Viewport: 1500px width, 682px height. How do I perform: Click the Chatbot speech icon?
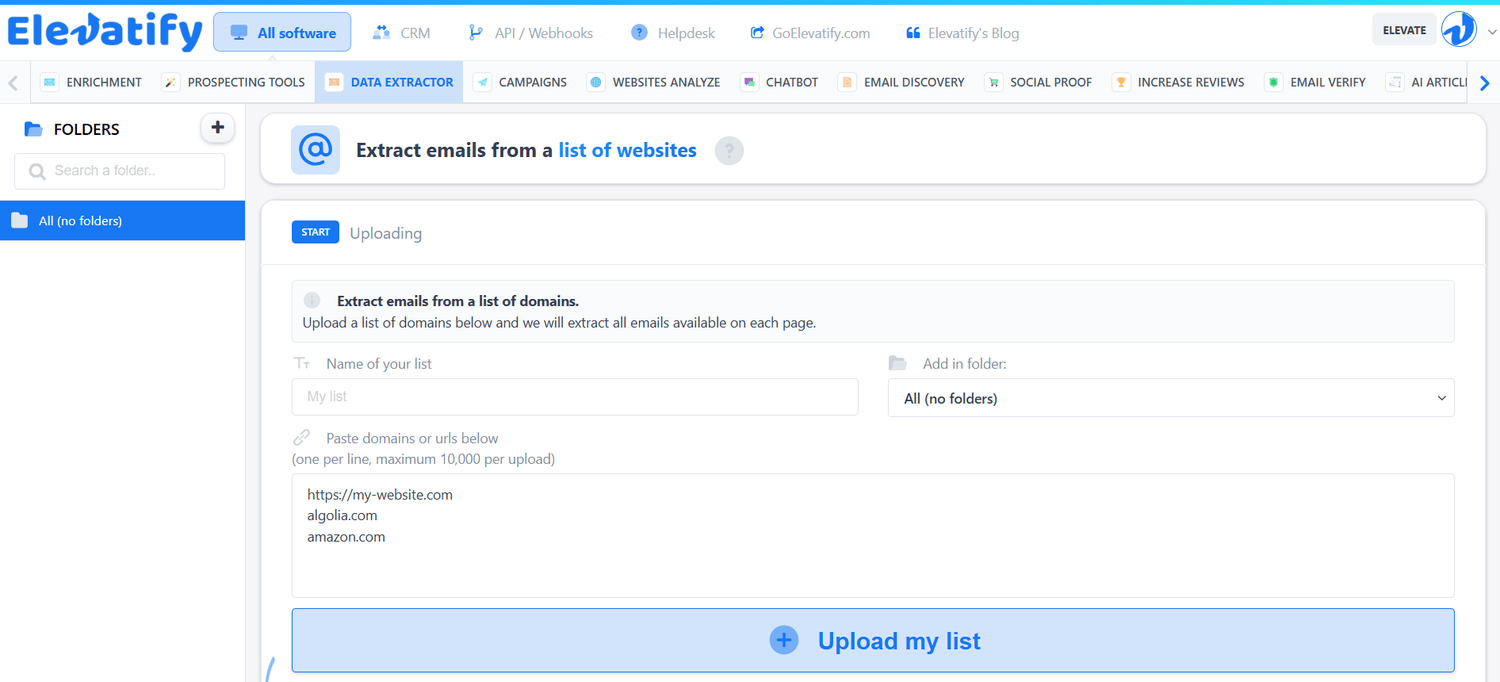pos(749,82)
